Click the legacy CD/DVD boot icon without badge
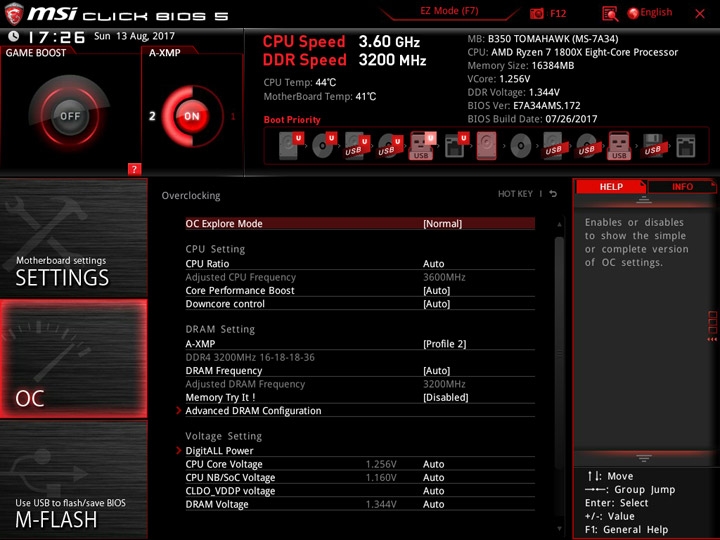This screenshot has width=720, height=540. pos(521,146)
